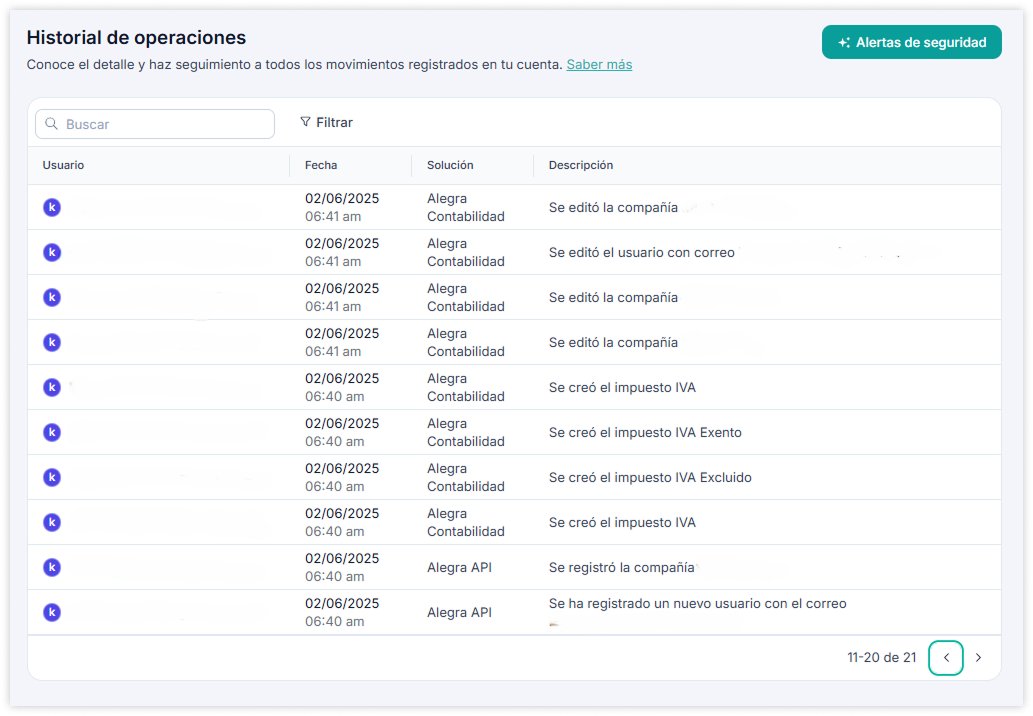Click the funnel icon beside Filtrar
1033x716 pixels.
305,122
